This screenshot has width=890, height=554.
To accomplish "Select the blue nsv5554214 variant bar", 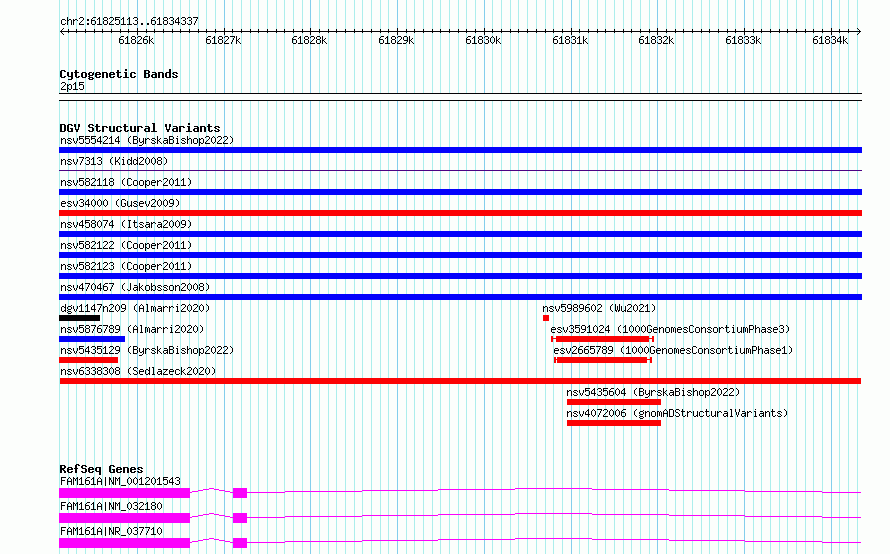I will point(460,150).
